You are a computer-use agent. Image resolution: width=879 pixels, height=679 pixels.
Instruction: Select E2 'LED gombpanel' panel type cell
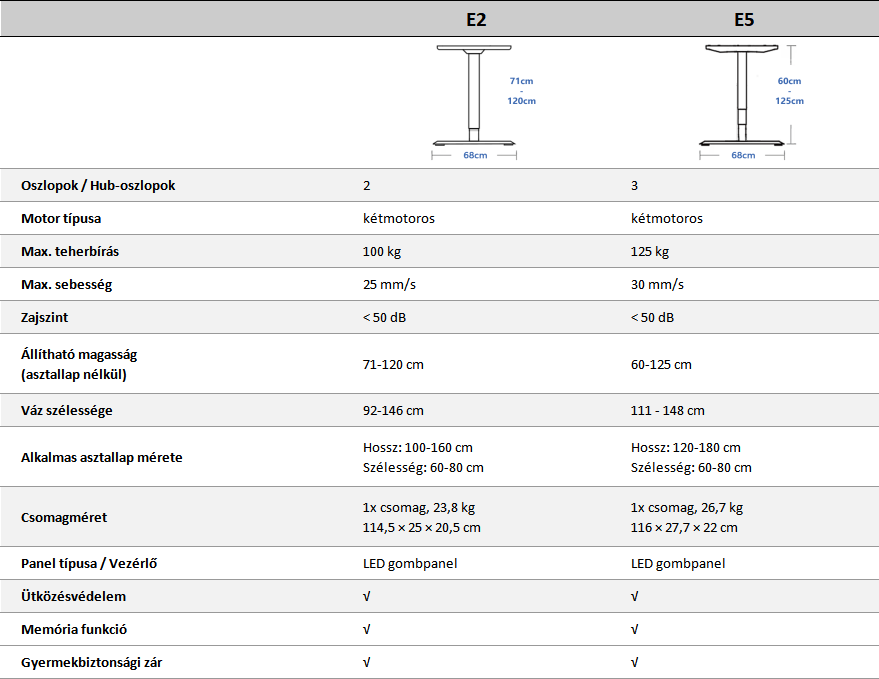(410, 564)
